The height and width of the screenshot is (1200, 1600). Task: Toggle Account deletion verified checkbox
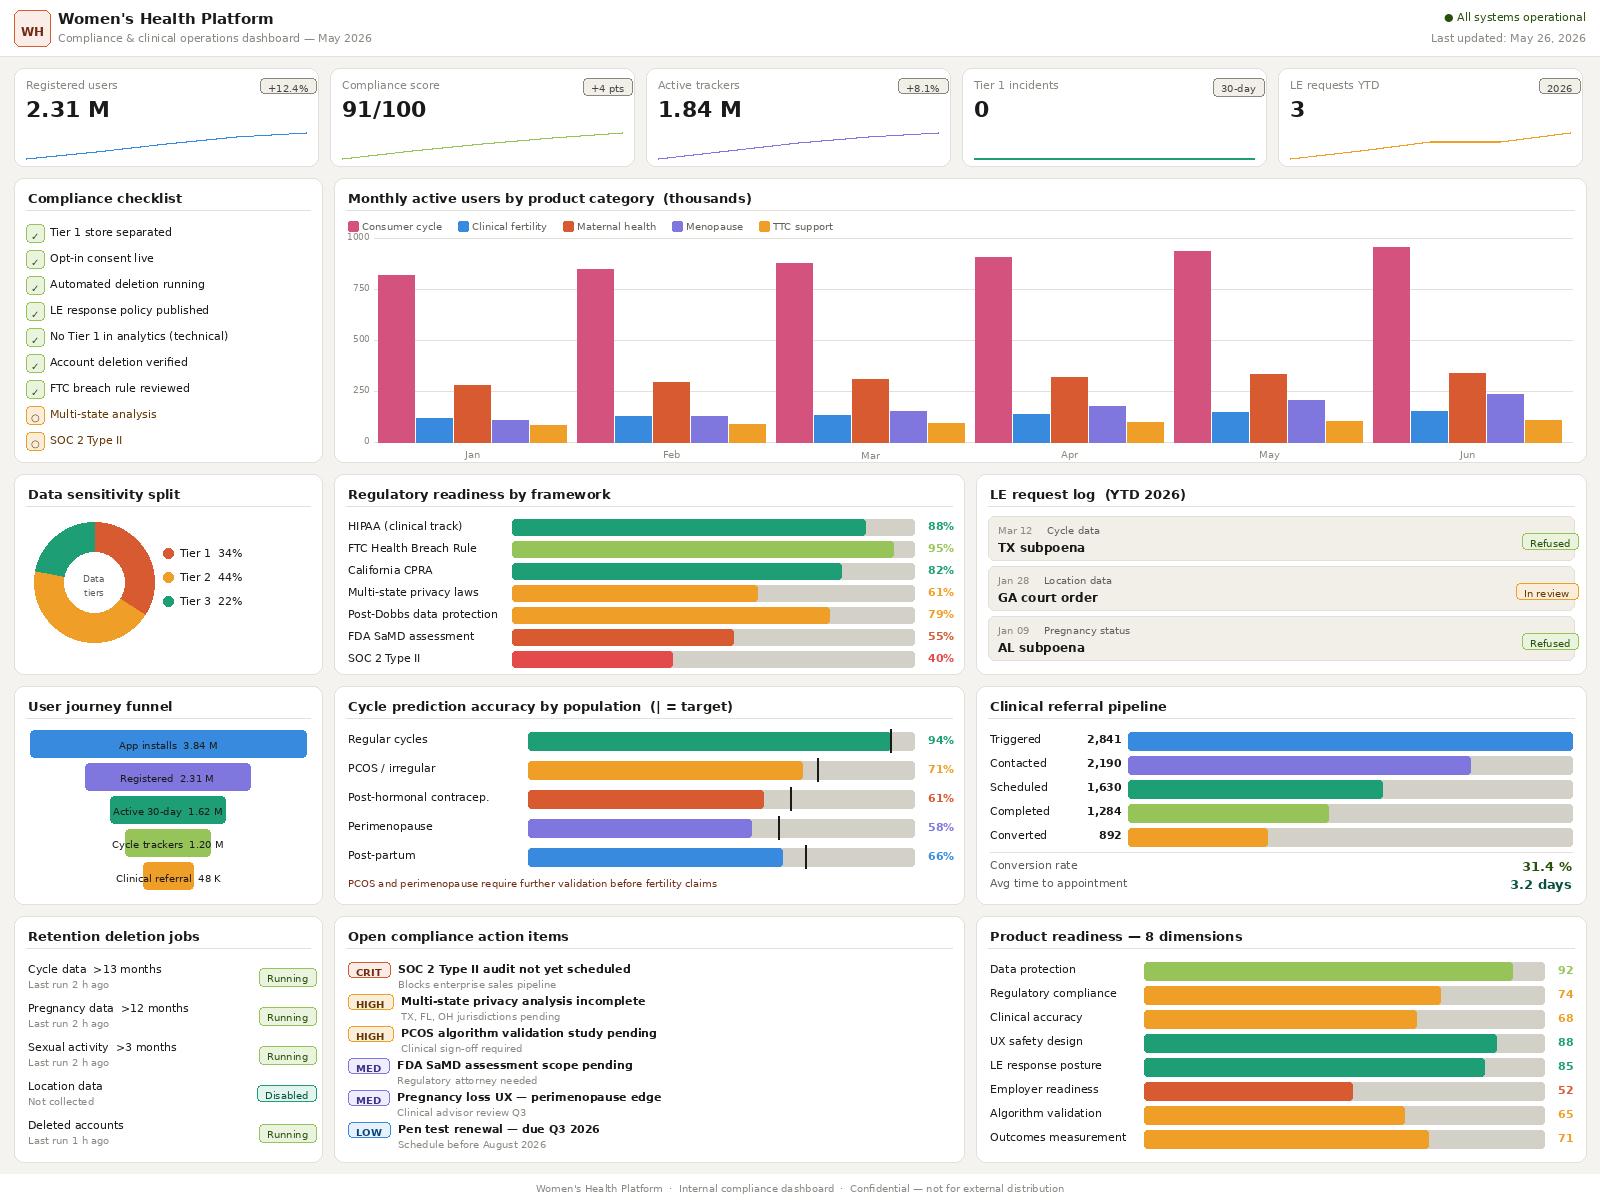(x=35, y=363)
